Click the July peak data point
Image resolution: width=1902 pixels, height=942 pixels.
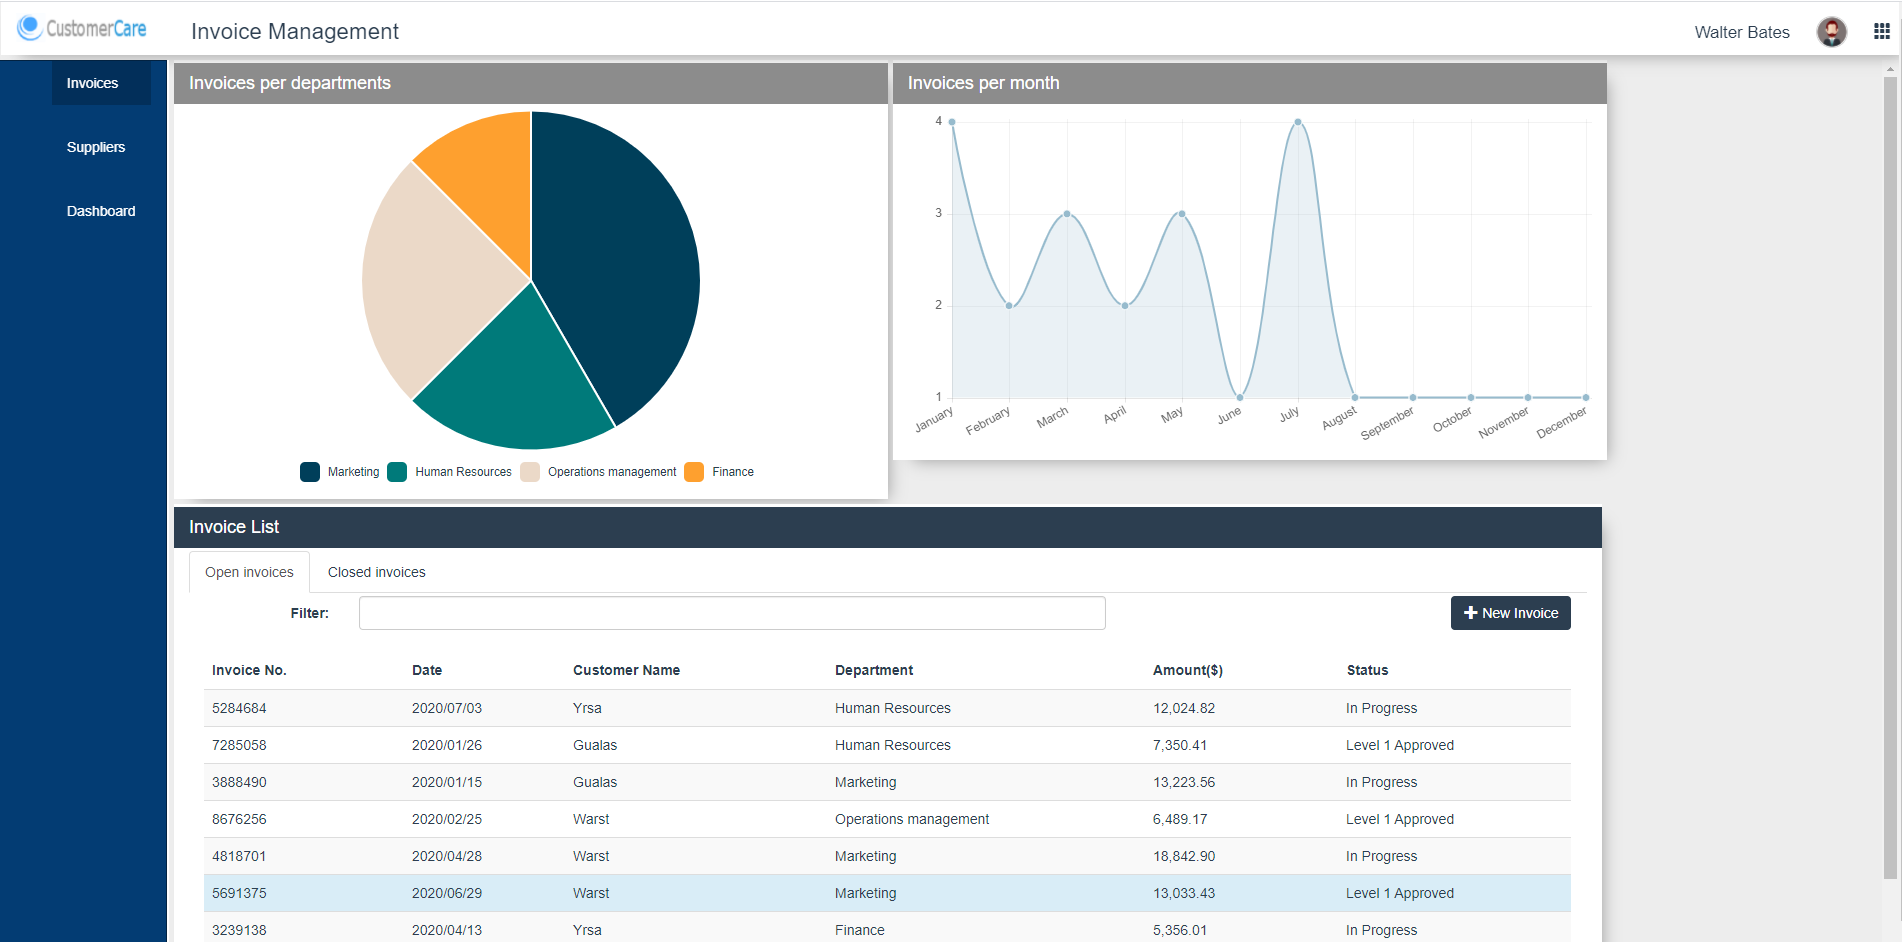(1298, 122)
